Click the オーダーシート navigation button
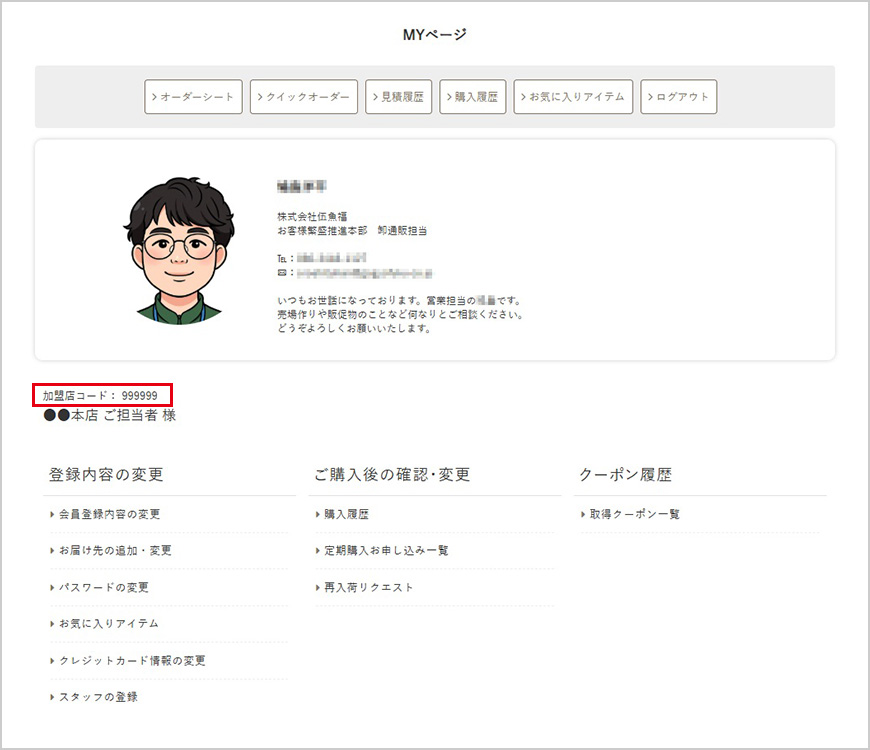Image resolution: width=870 pixels, height=750 pixels. coord(193,97)
